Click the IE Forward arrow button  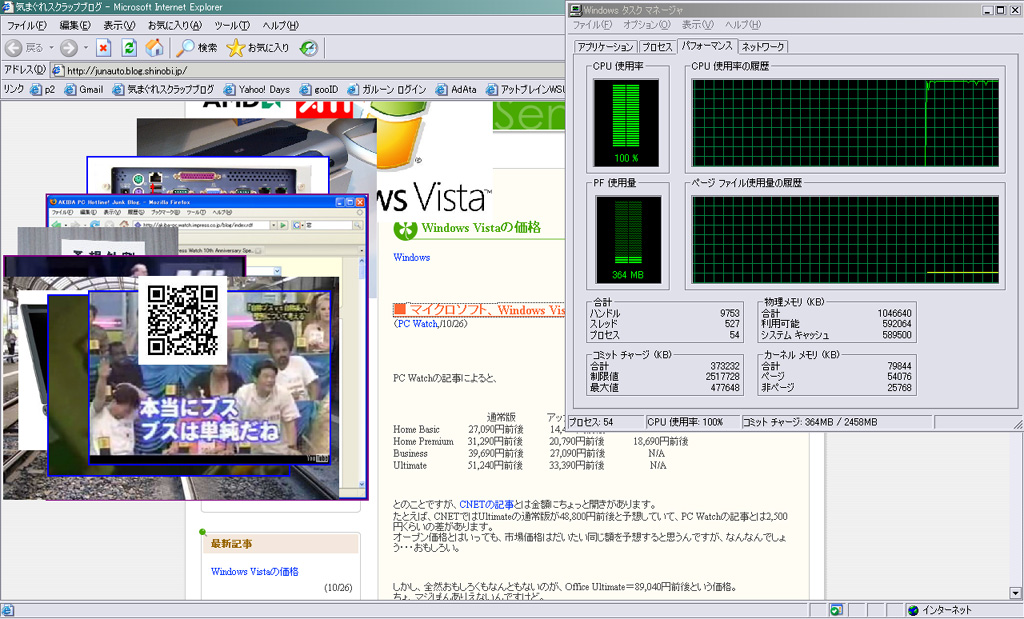point(69,48)
